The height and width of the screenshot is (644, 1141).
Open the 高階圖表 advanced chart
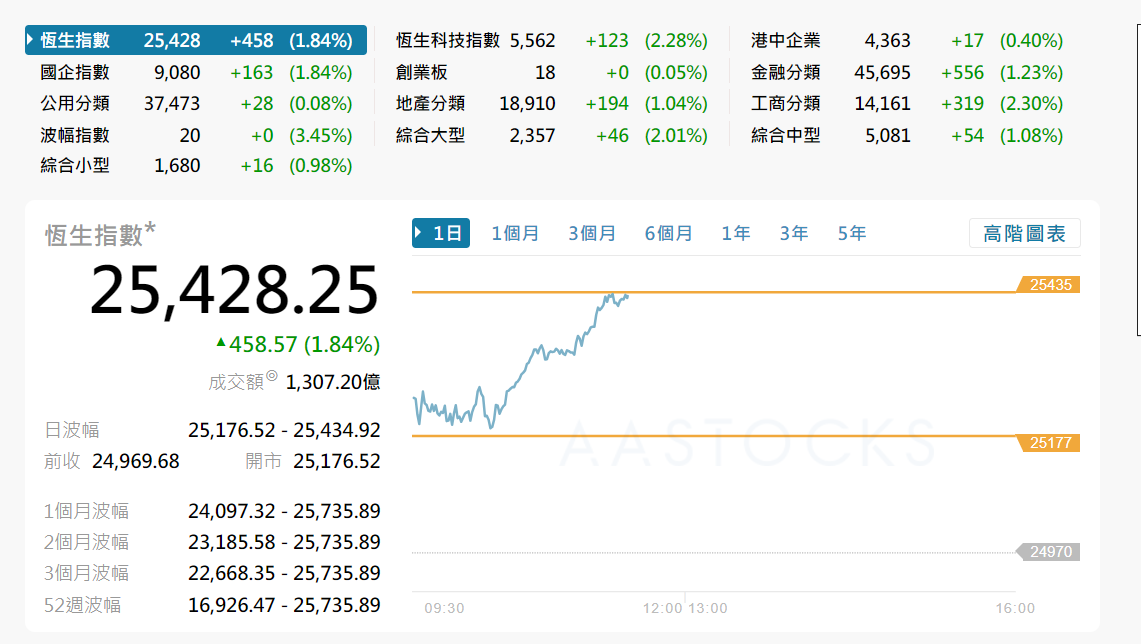click(x=1024, y=232)
